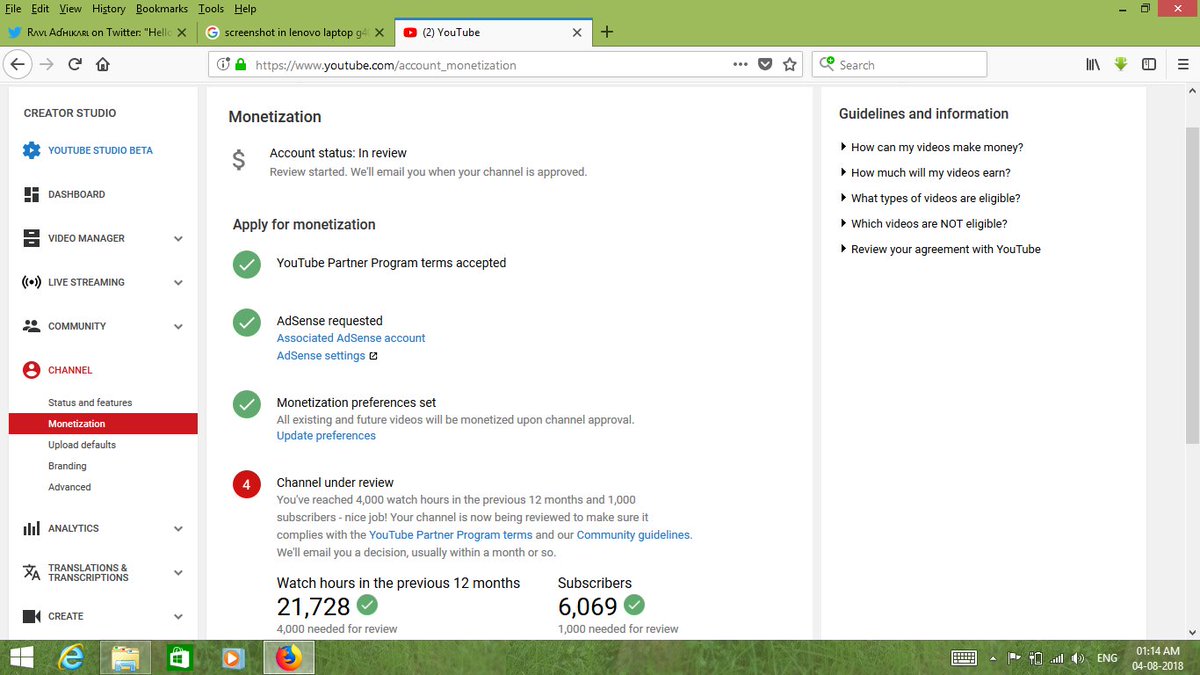Image resolution: width=1200 pixels, height=675 pixels.
Task: Expand the Analytics section
Action: tap(178, 528)
